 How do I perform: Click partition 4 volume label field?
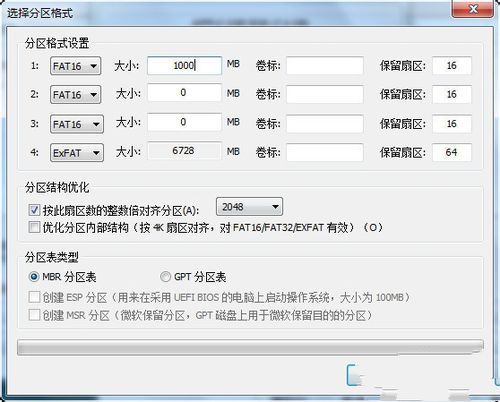pos(325,152)
